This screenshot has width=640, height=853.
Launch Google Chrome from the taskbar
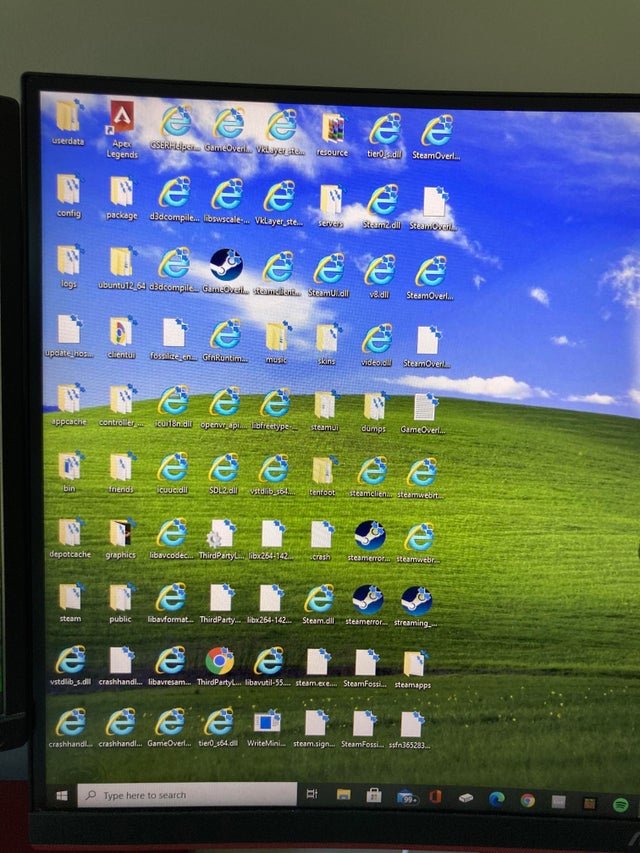click(527, 801)
